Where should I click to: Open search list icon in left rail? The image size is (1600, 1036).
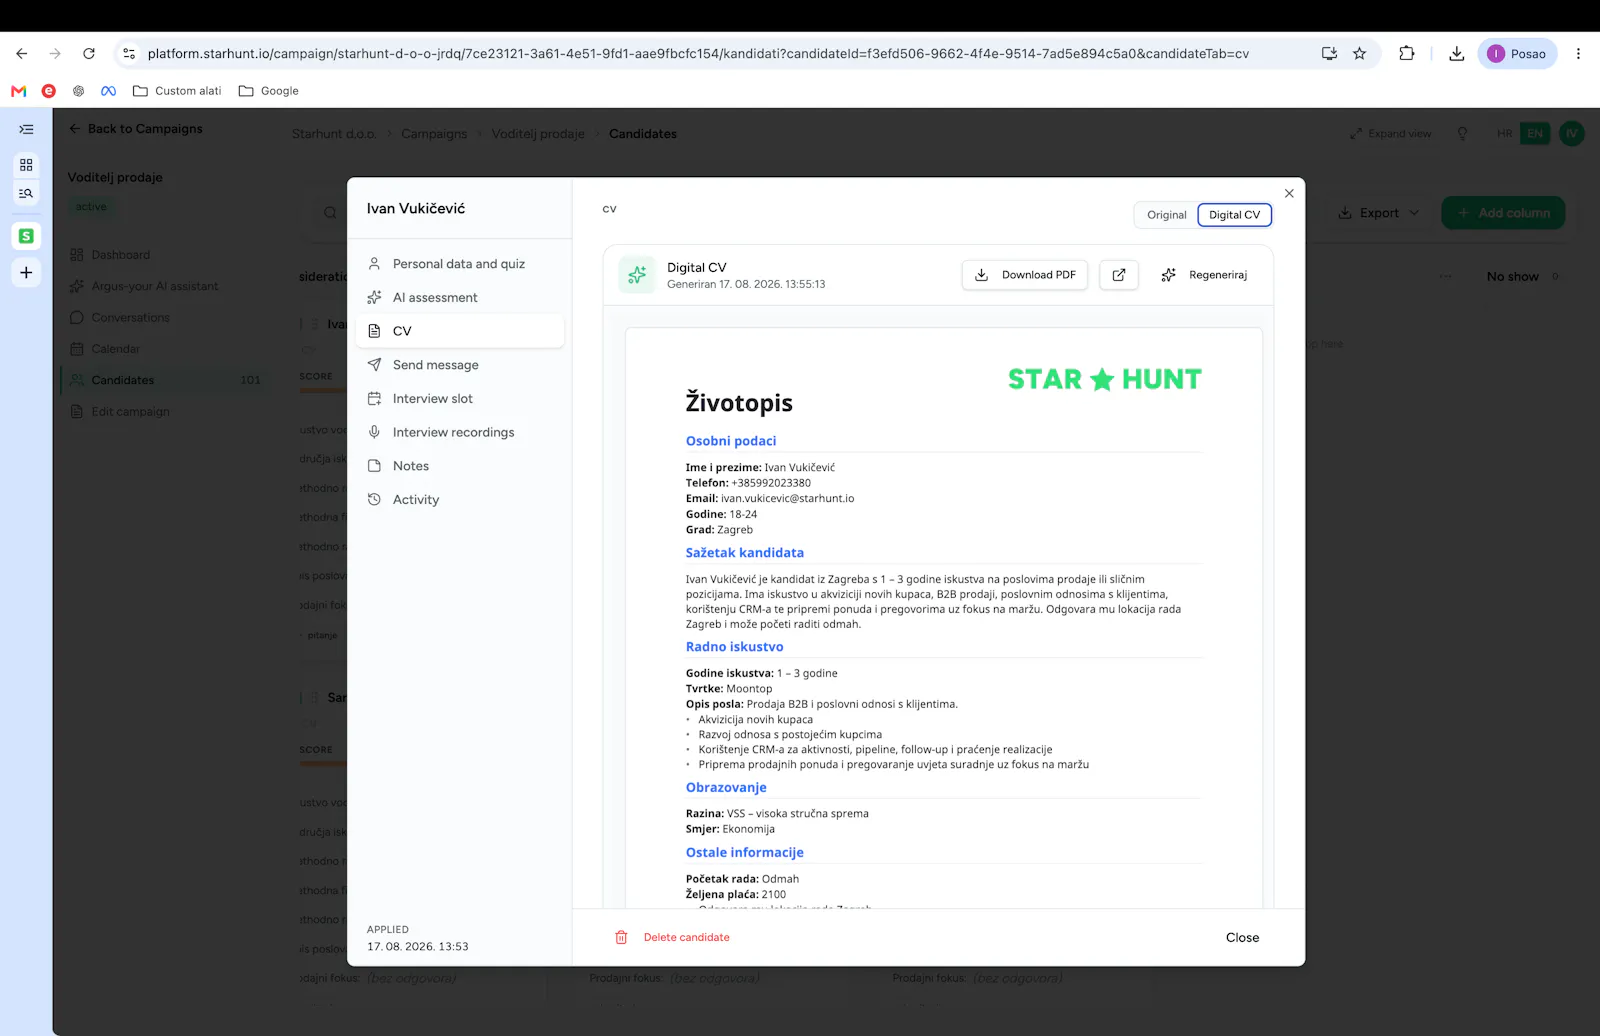pos(26,194)
